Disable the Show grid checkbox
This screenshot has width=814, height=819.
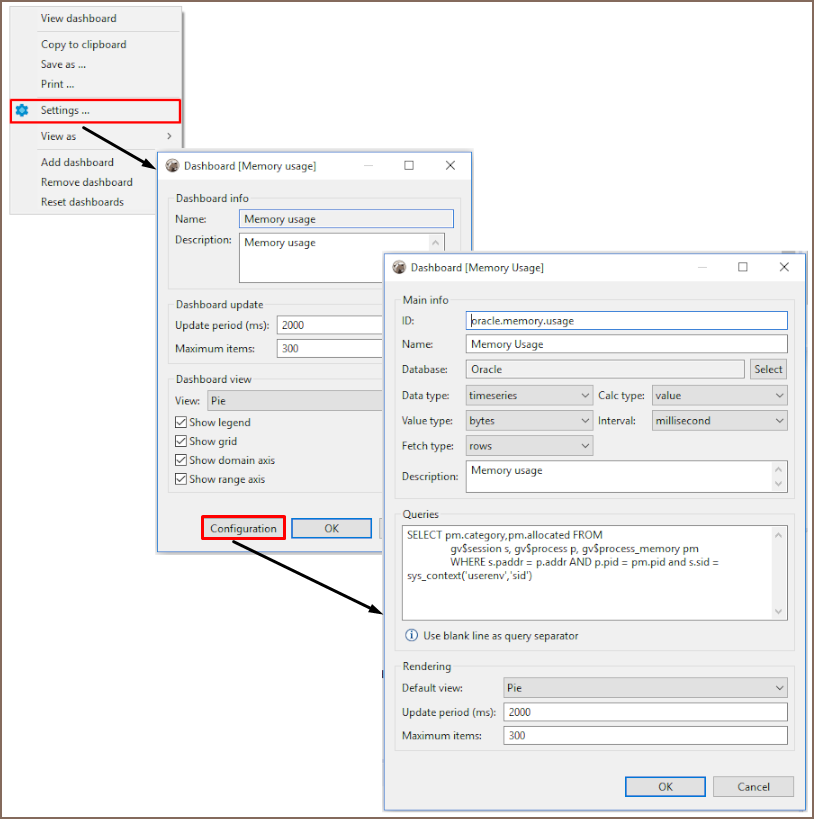[181, 442]
